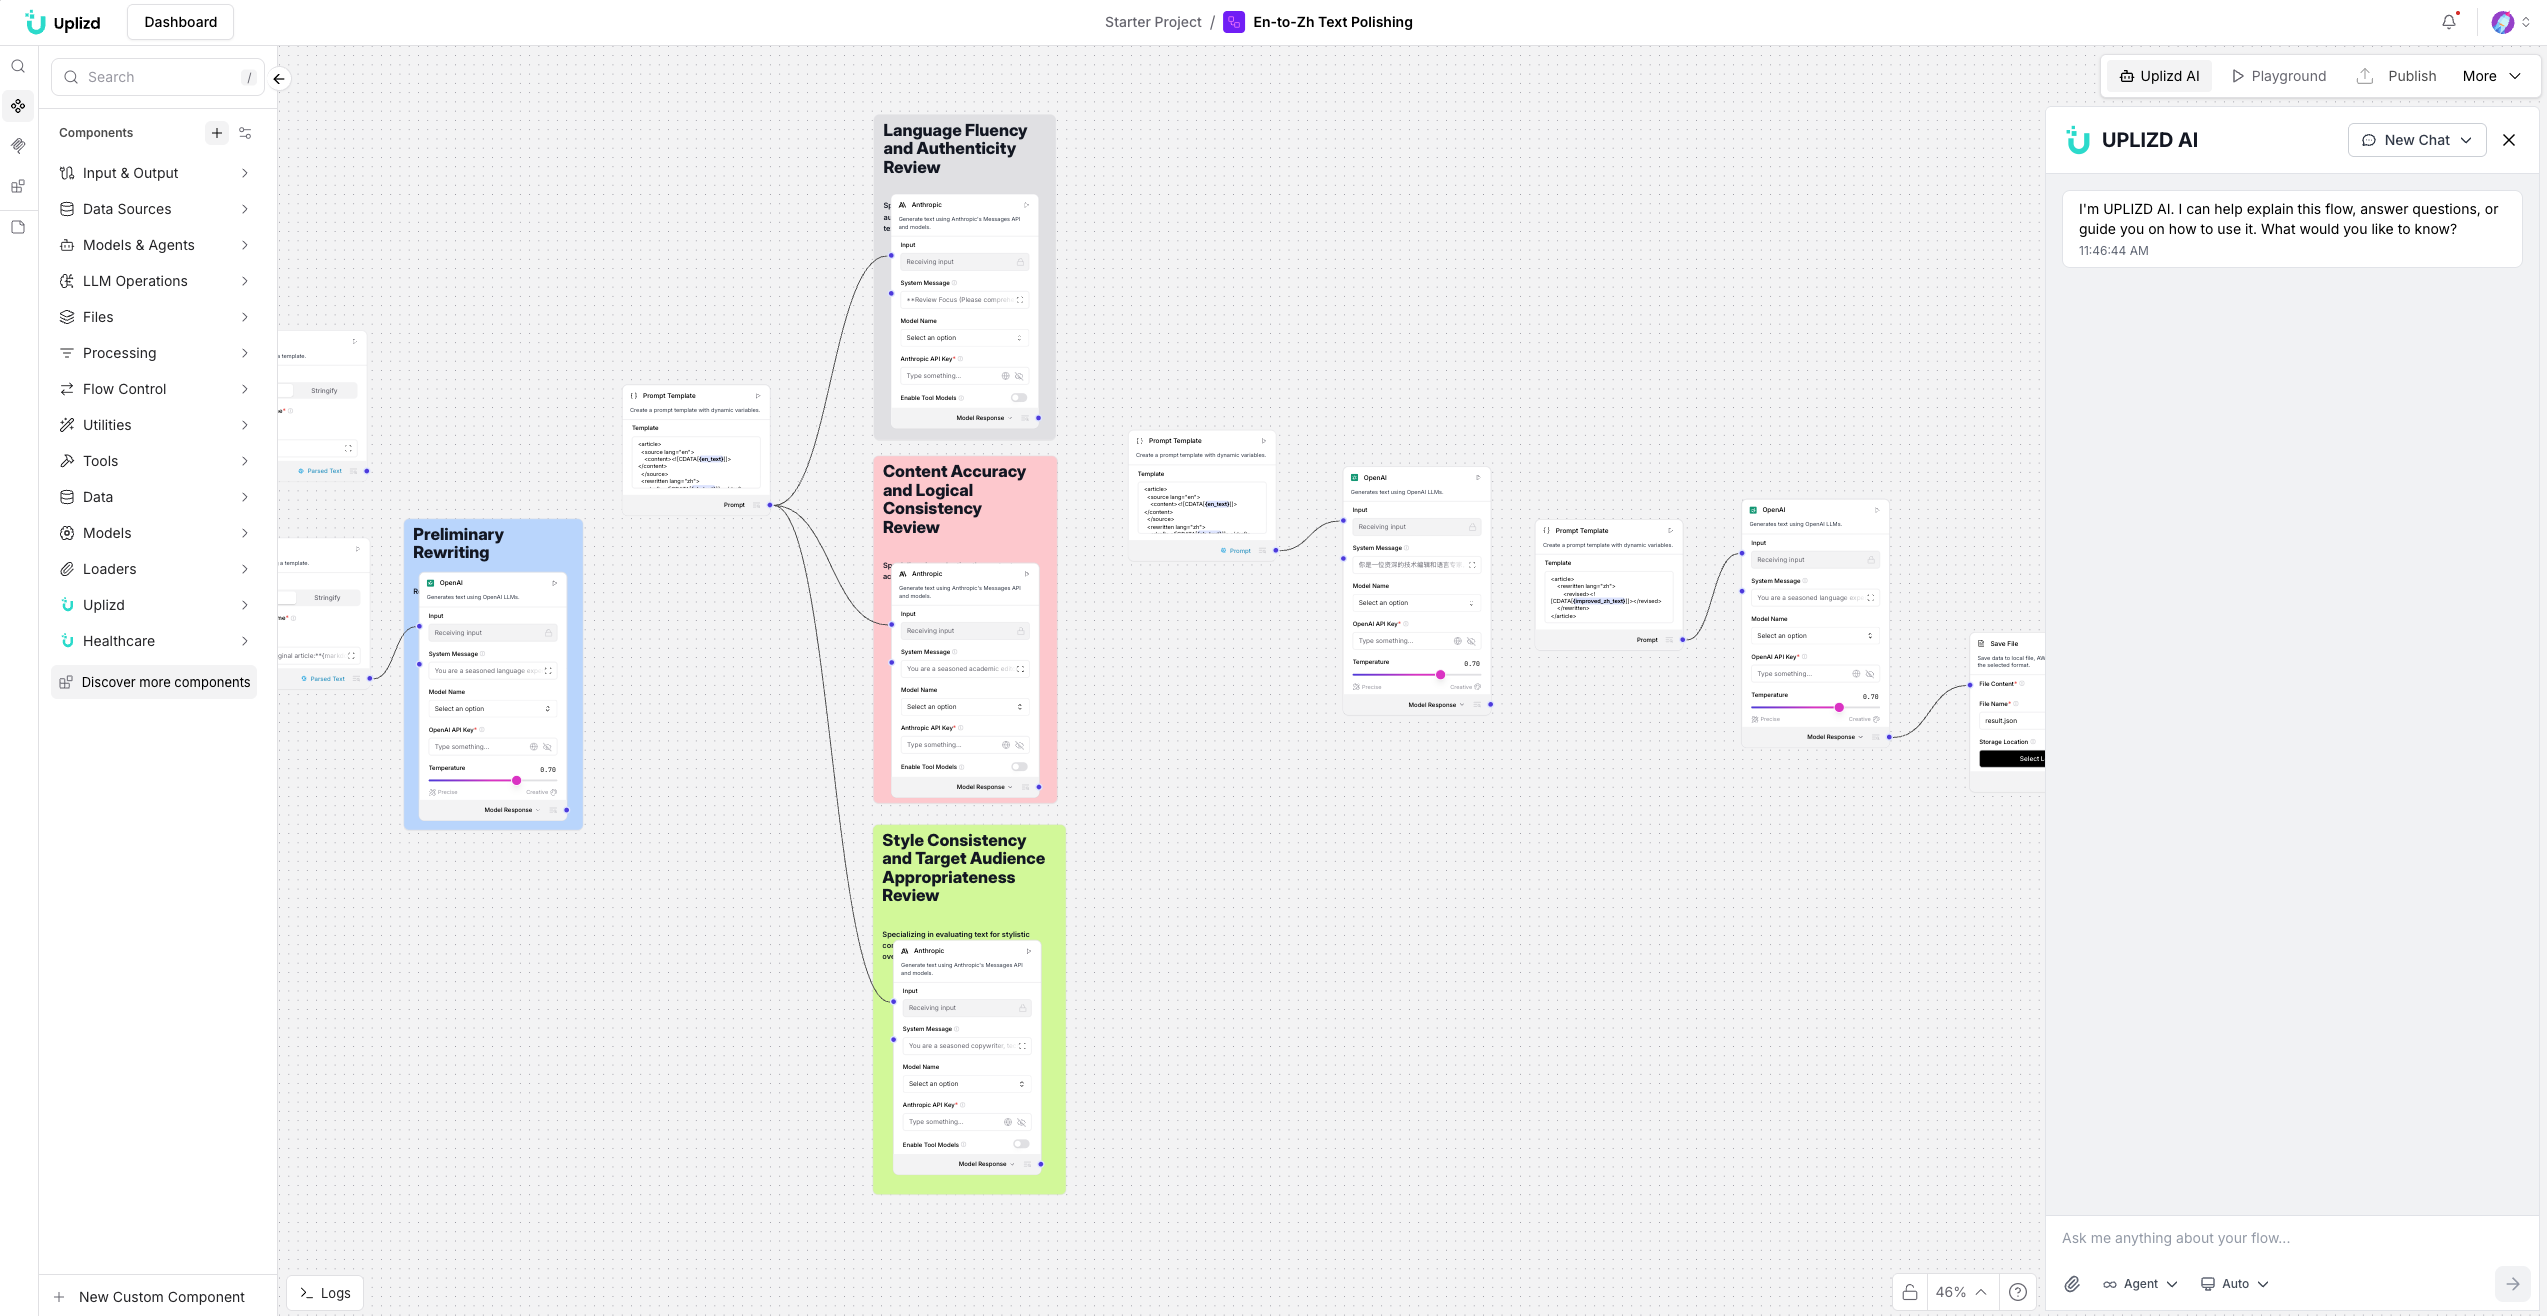Click the Dashboard button
The width and height of the screenshot is (2547, 1316).
pos(180,22)
